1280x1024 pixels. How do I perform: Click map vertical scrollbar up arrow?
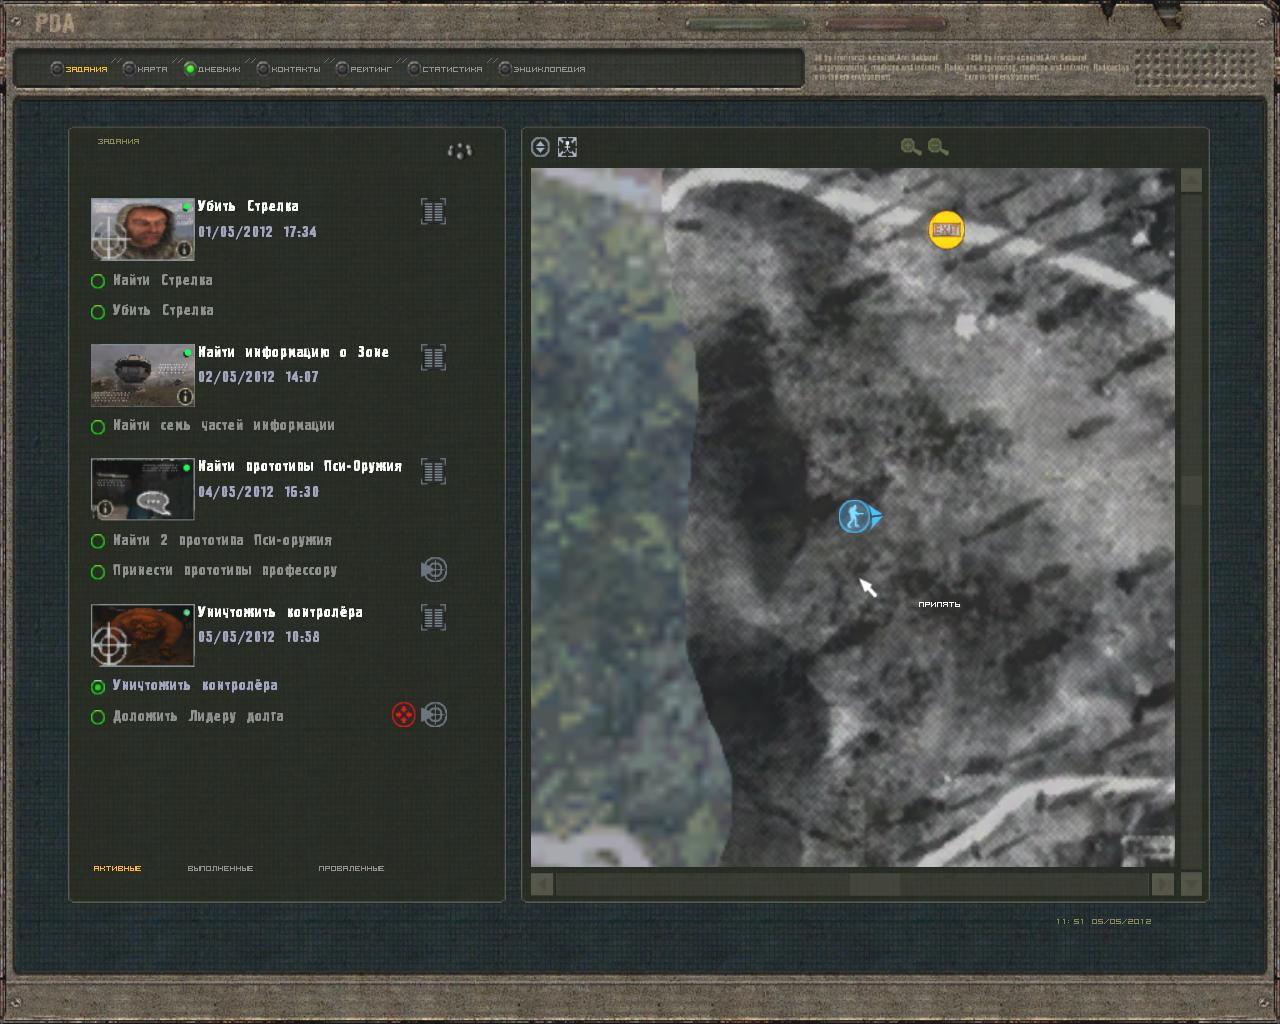1191,180
